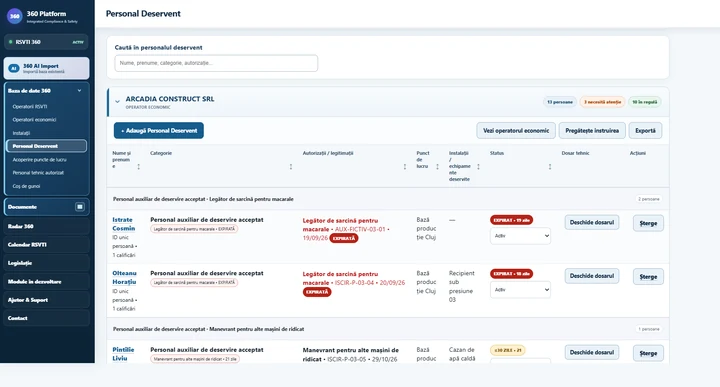
Task: Open Operatori RSVTI menu item
Action: point(30,107)
